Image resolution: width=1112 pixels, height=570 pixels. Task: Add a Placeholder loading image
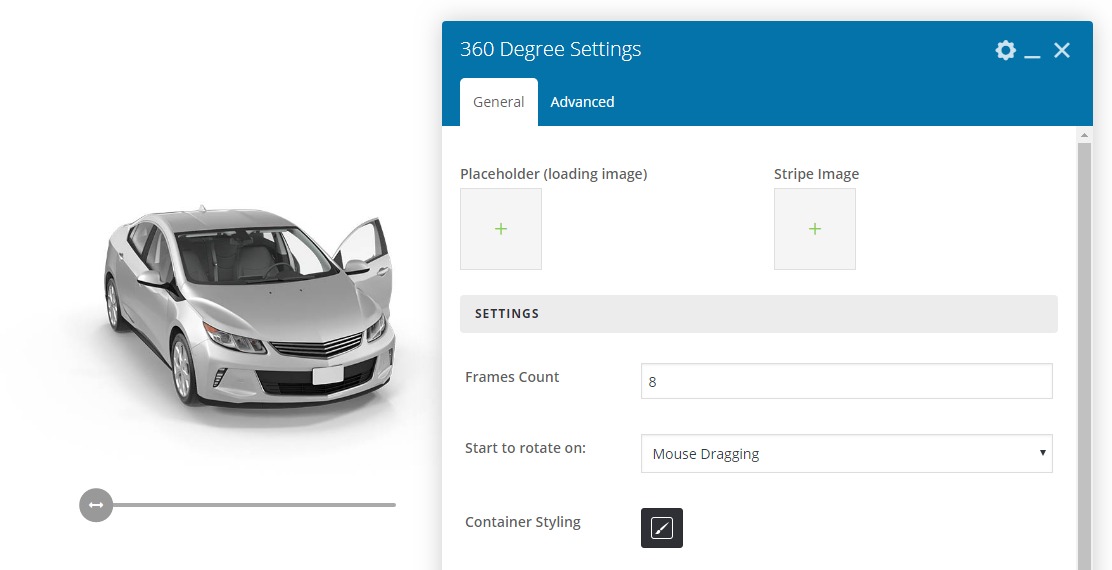(501, 229)
